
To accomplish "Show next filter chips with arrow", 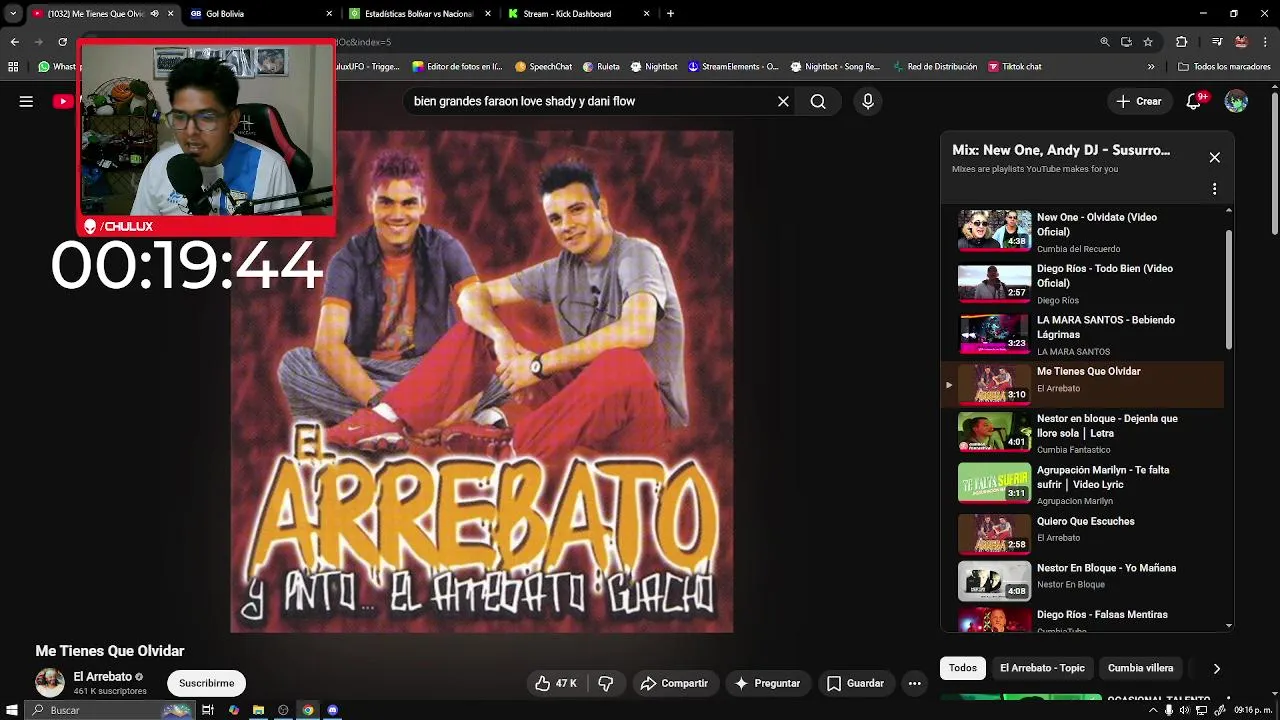I will point(1216,668).
